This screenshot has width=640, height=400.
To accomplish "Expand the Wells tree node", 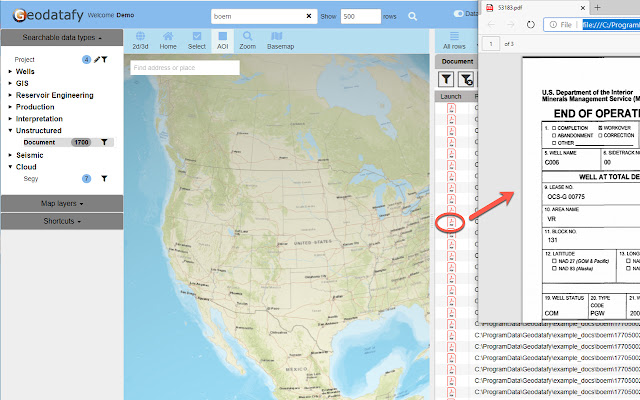I will point(10,71).
